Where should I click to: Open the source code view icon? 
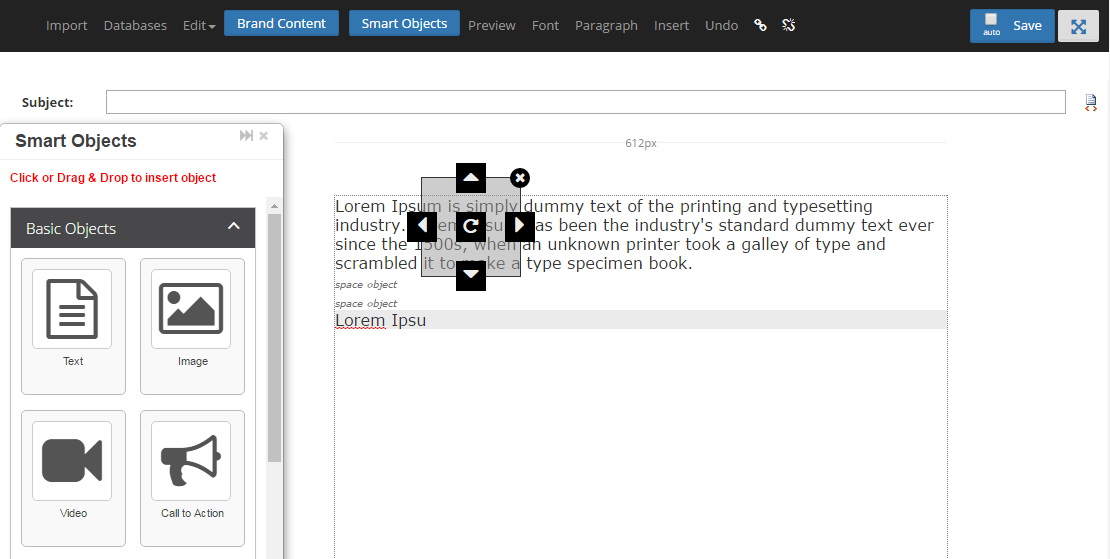click(1091, 102)
